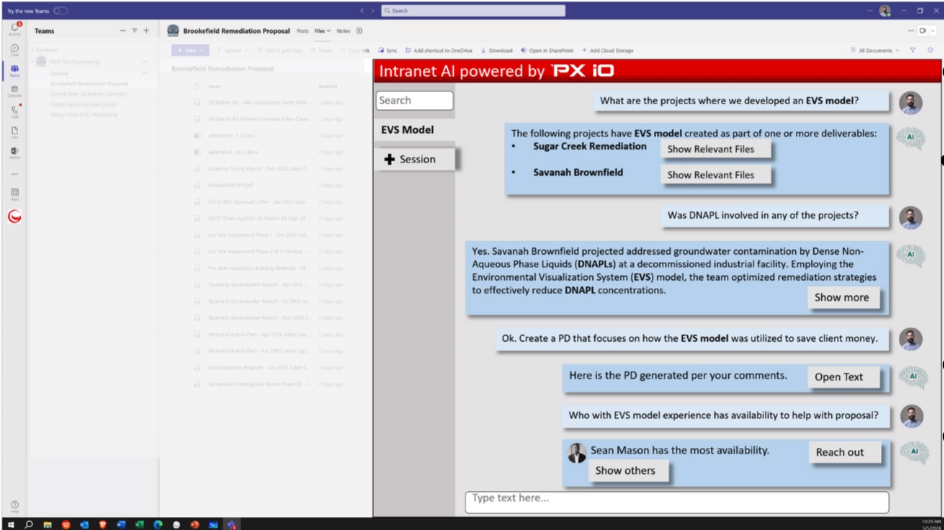Click the Show others button
The width and height of the screenshot is (944, 530).
627,471
